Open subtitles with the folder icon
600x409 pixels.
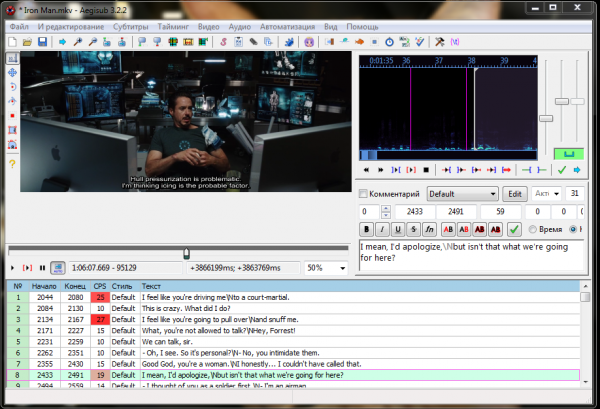(x=27, y=42)
